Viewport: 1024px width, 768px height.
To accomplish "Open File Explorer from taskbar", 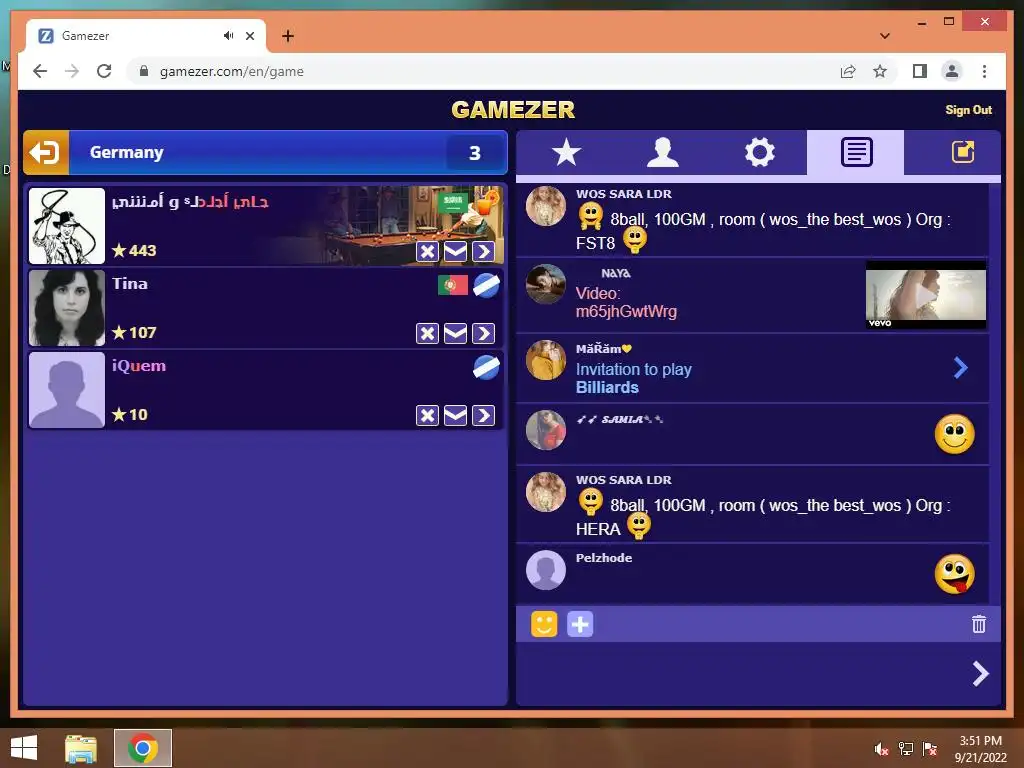I will point(81,748).
